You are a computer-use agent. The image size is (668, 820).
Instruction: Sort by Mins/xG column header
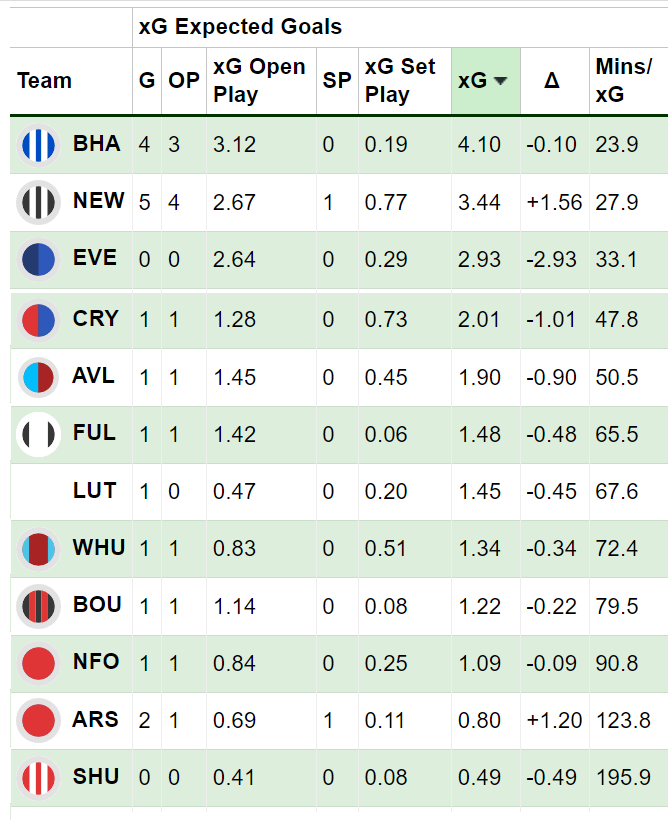pyautogui.click(x=623, y=81)
